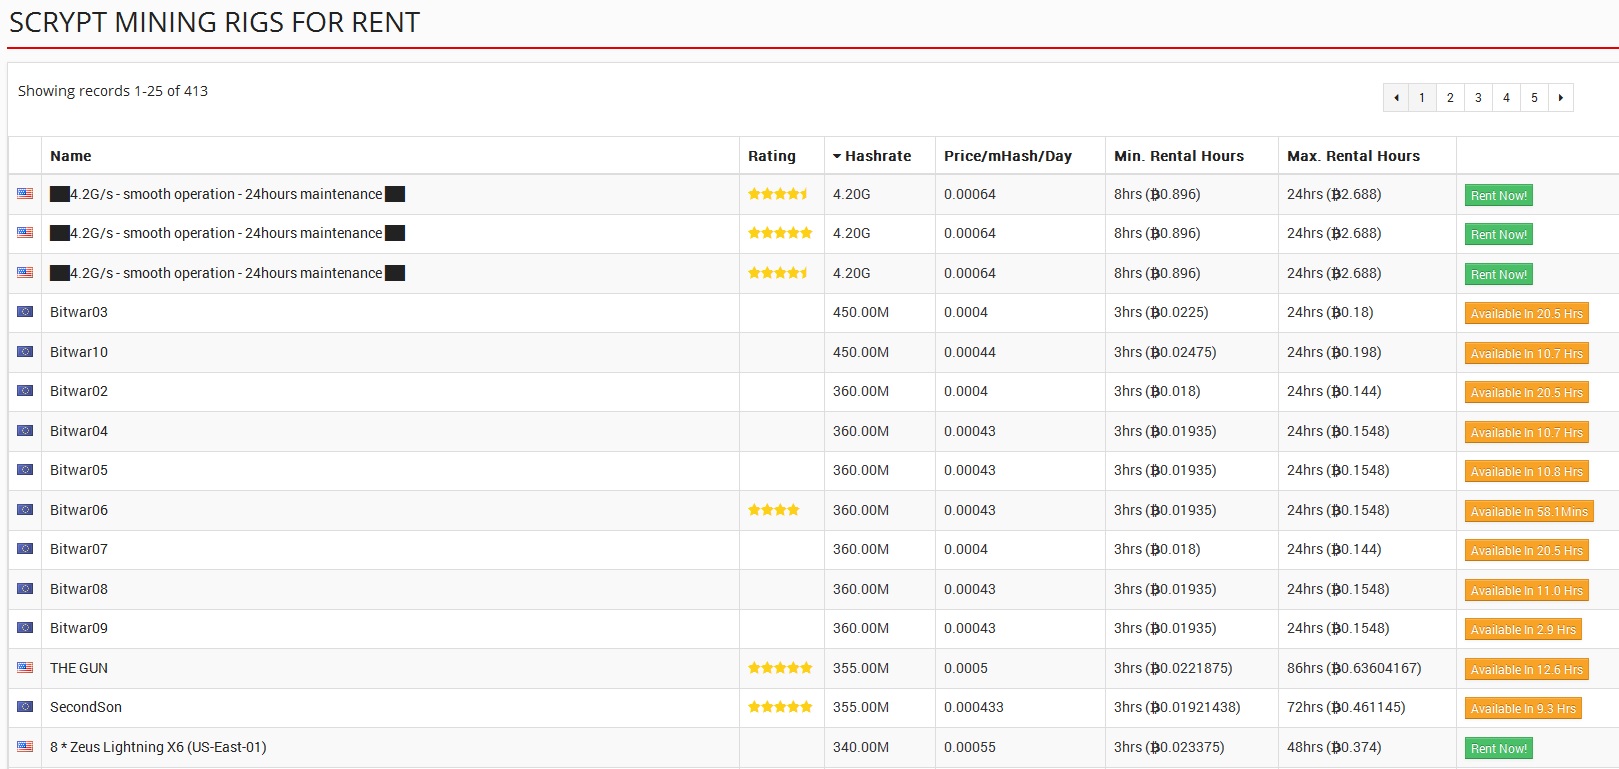Click Bitwar03 availability button, 450.00M row
The image size is (1619, 769).
click(x=1527, y=314)
